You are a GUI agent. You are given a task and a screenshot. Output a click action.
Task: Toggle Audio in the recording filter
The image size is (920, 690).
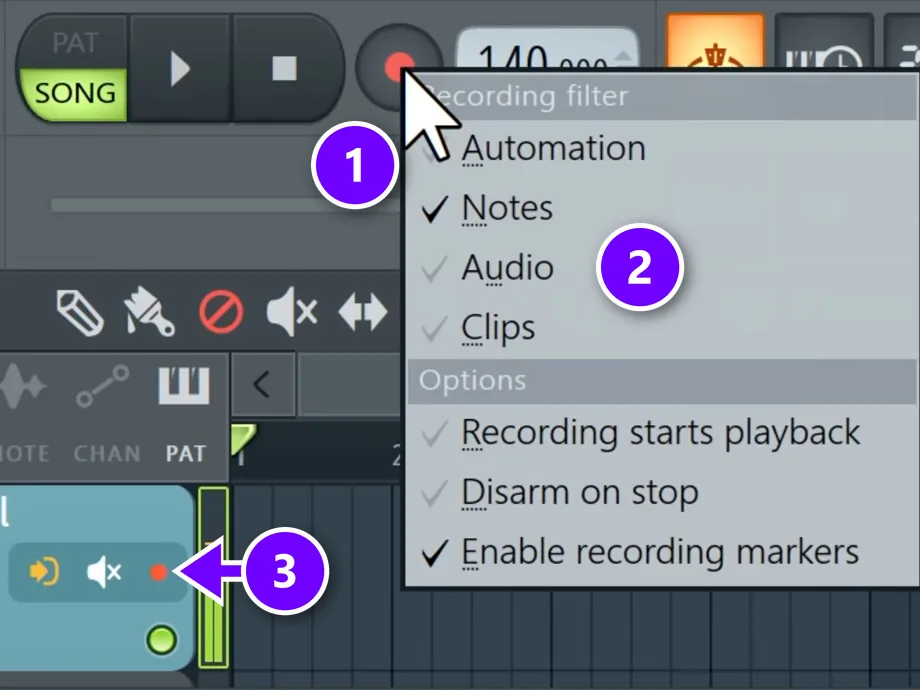click(x=661, y=268)
